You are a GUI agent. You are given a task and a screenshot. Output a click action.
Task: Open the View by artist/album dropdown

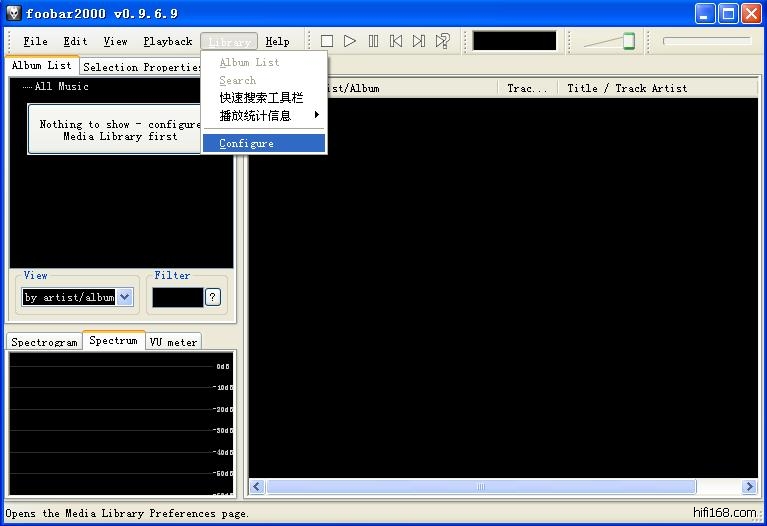[x=124, y=297]
